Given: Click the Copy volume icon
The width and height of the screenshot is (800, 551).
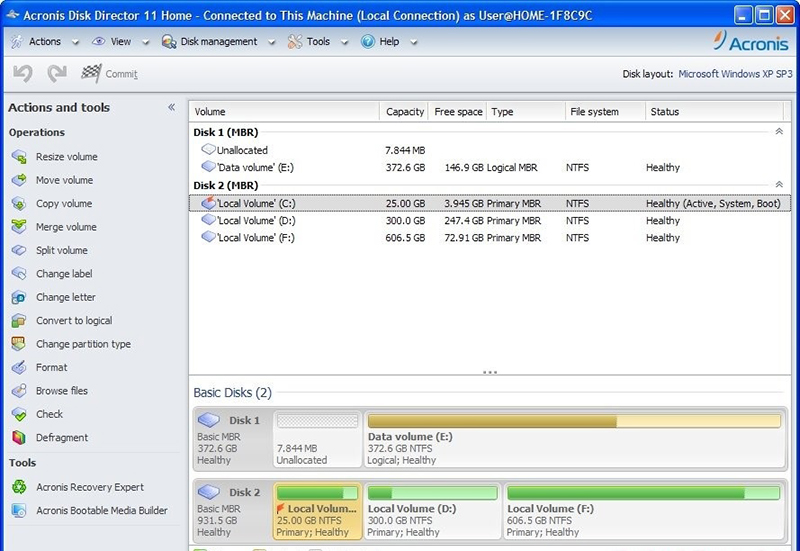Looking at the screenshot, I should (19, 204).
